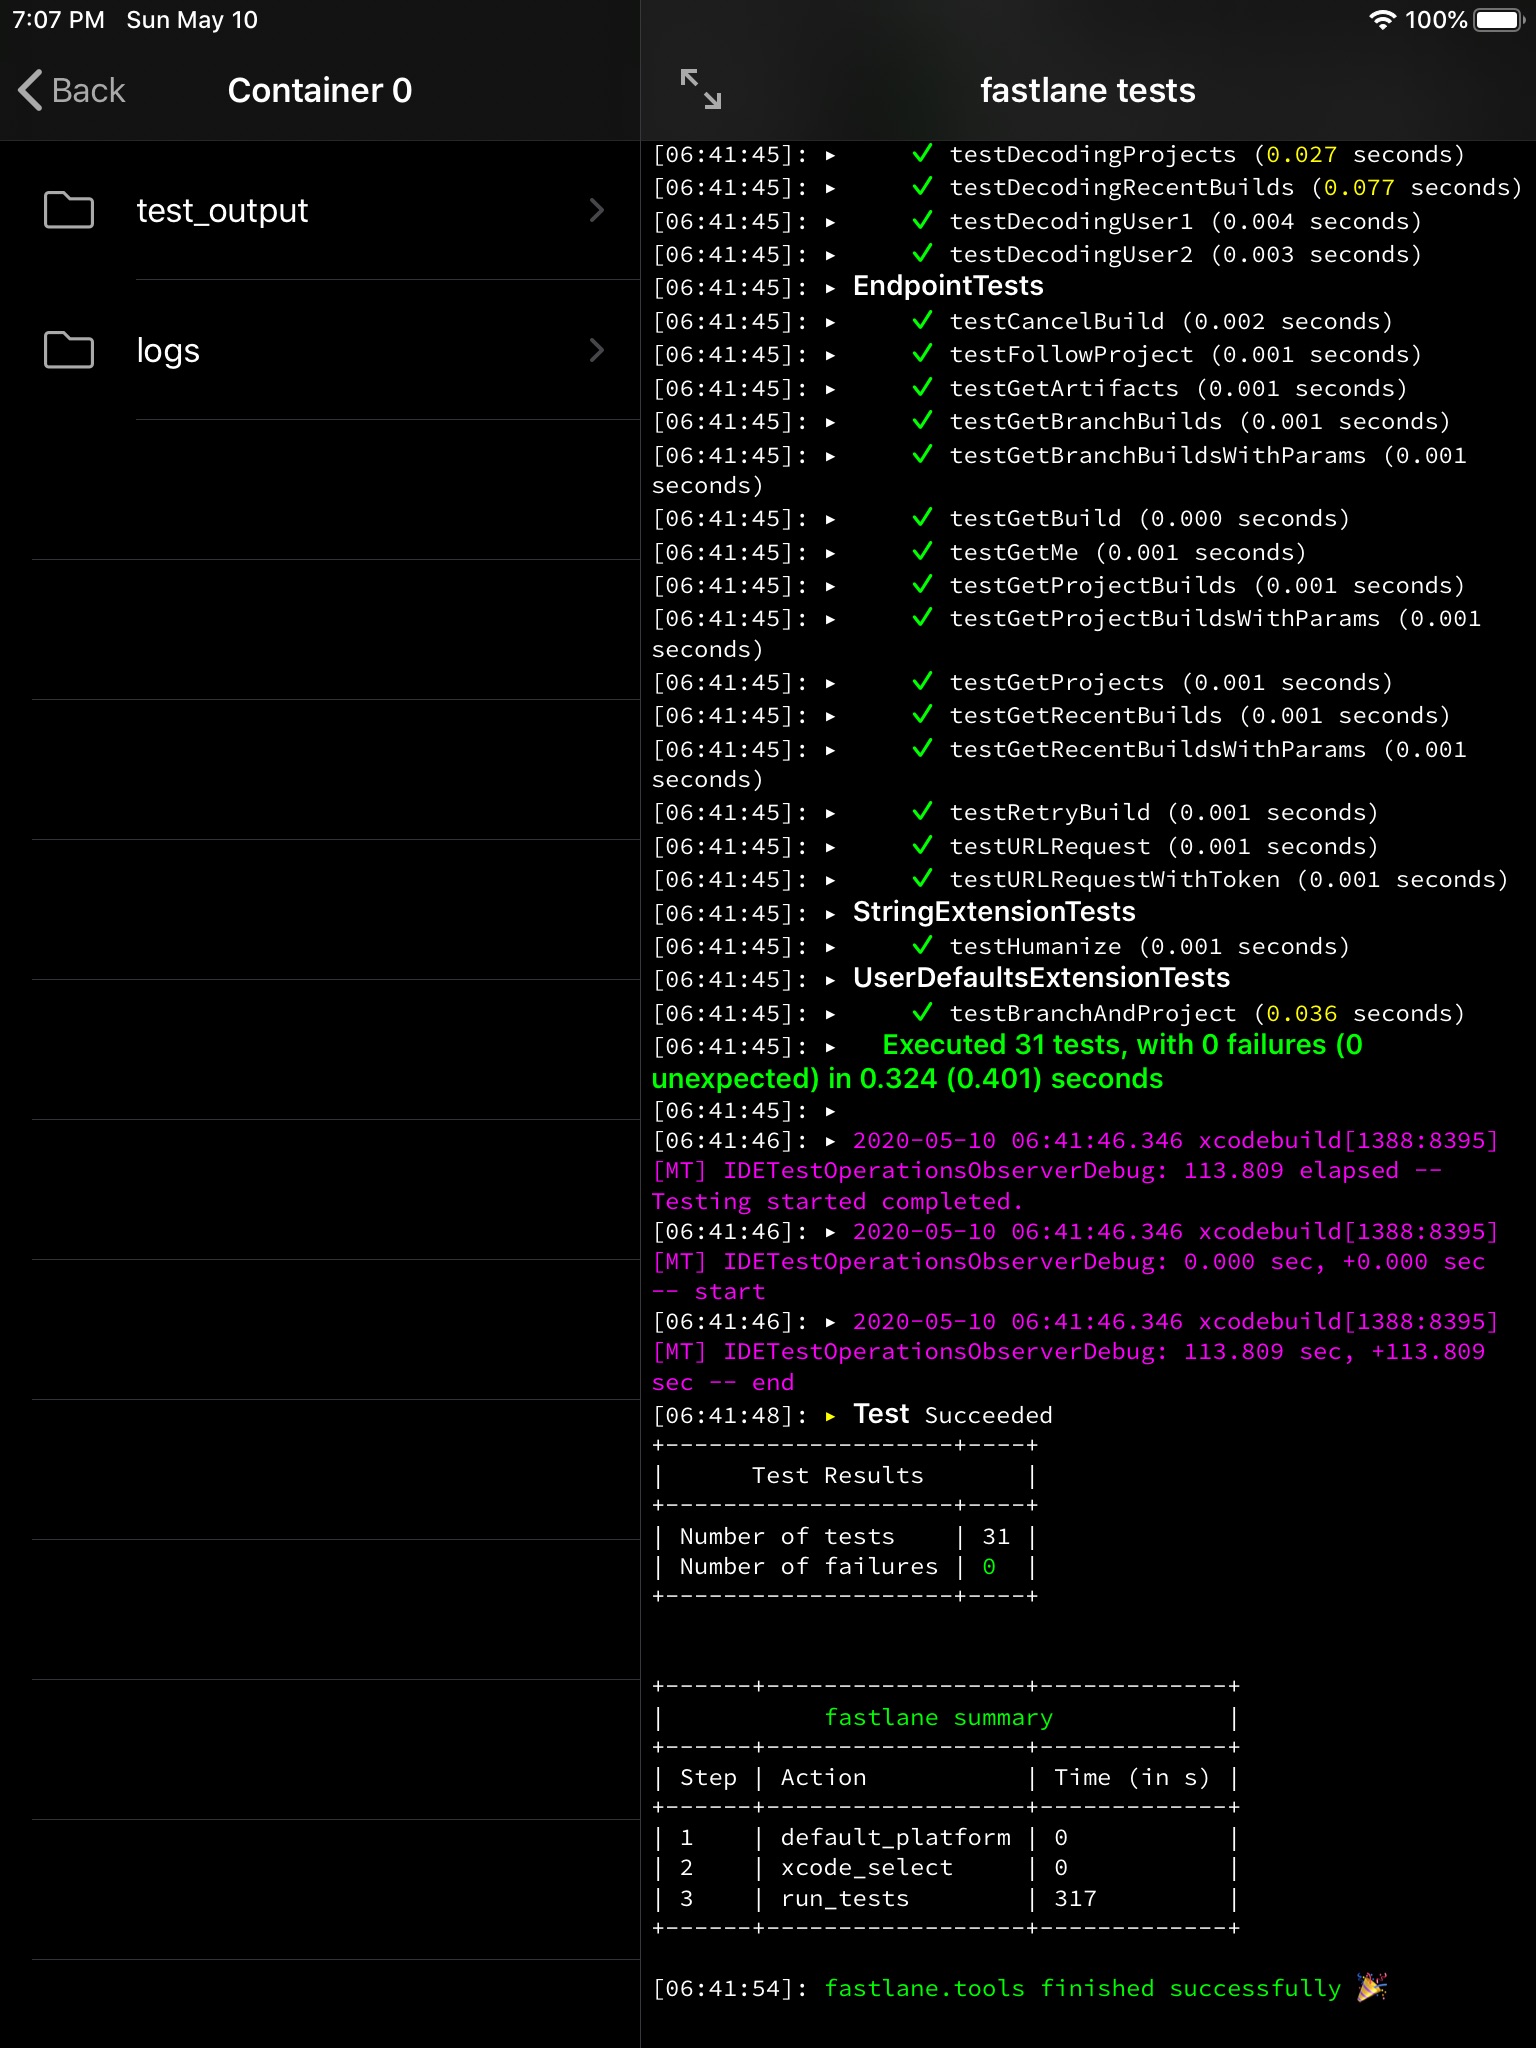Click 'Executed 31 tests' summary line
Viewport: 1536px width, 2048px height.
click(1007, 1062)
